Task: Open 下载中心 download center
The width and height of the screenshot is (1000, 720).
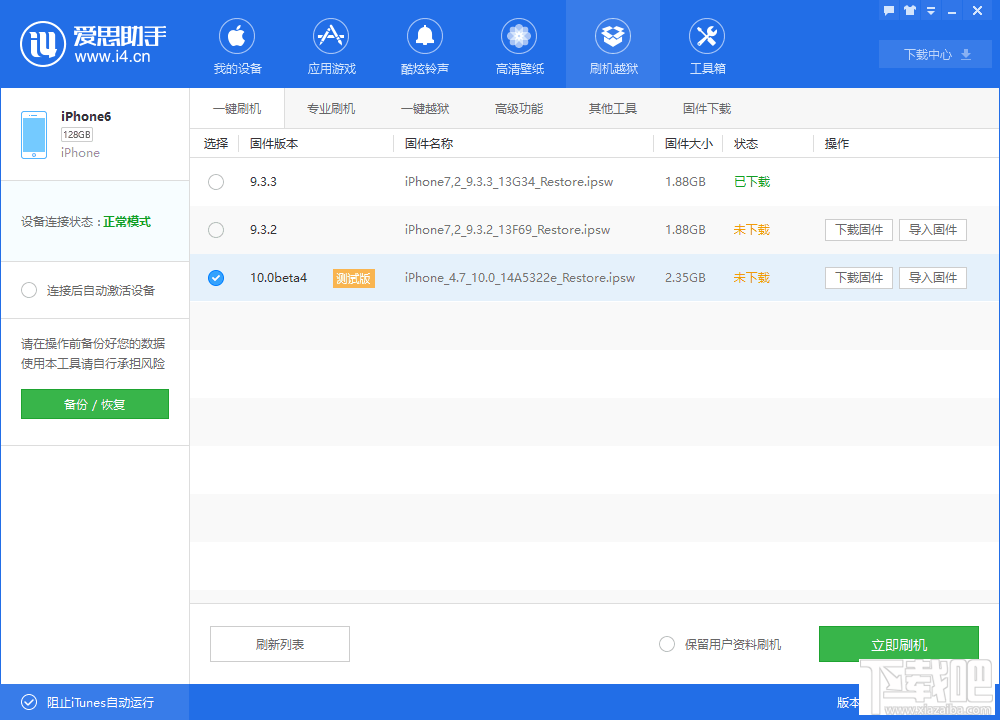Action: 936,54
